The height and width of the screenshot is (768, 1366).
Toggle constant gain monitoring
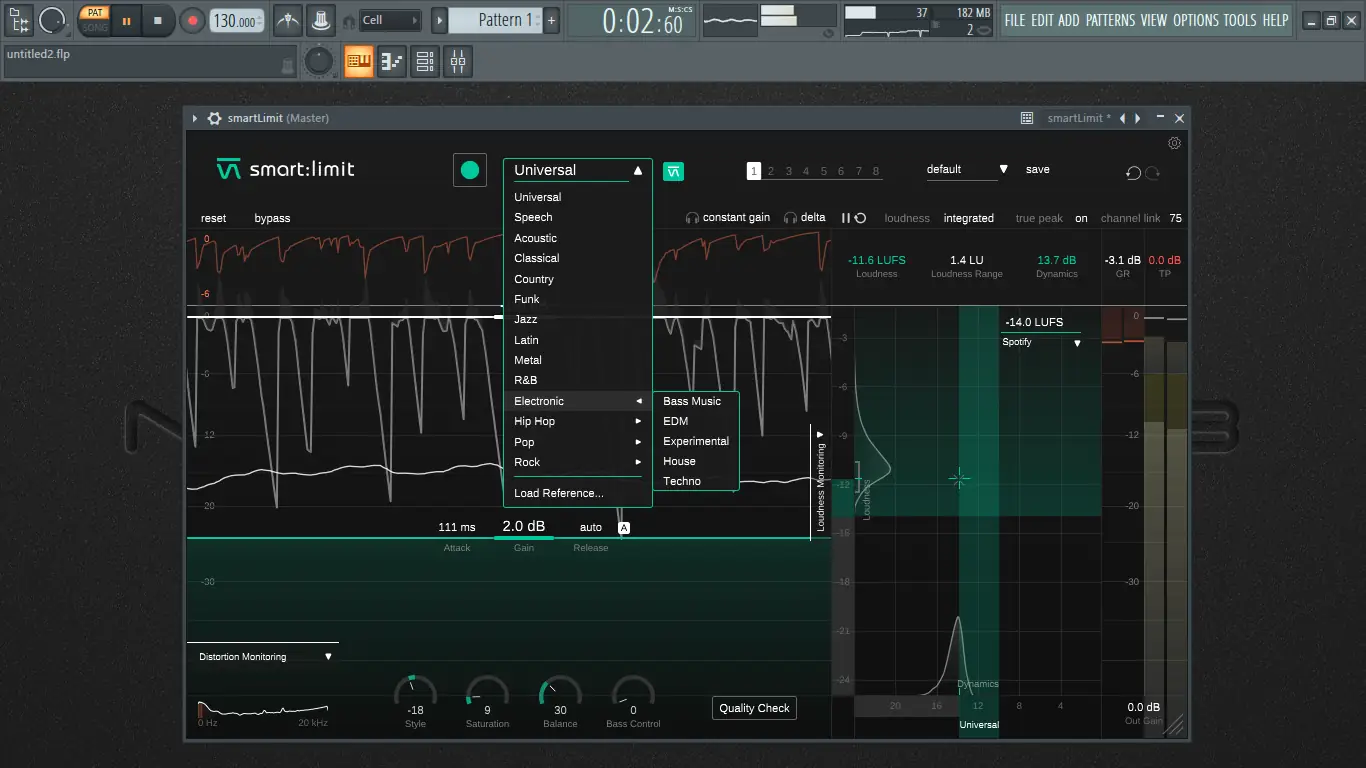(728, 218)
